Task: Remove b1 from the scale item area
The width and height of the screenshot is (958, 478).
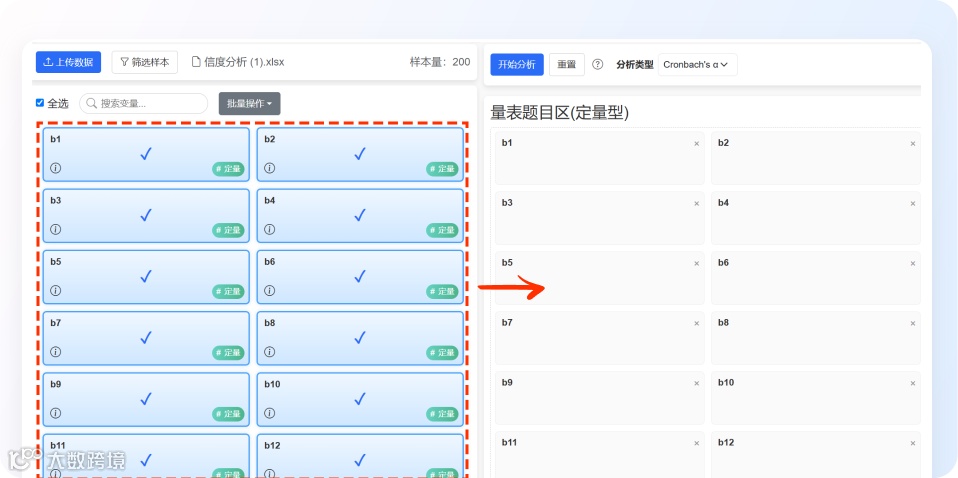Action: [697, 144]
